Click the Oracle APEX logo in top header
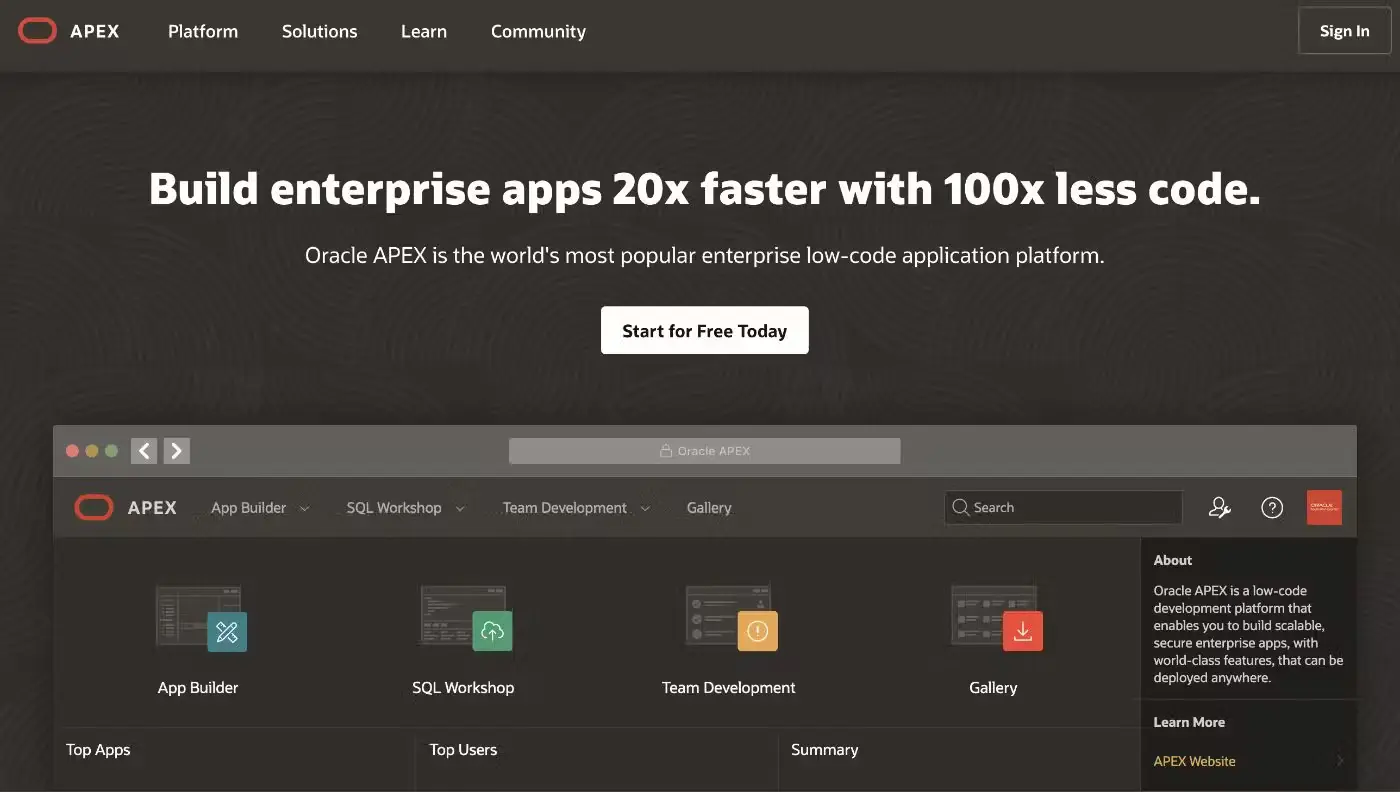This screenshot has width=1400, height=792. tap(68, 31)
